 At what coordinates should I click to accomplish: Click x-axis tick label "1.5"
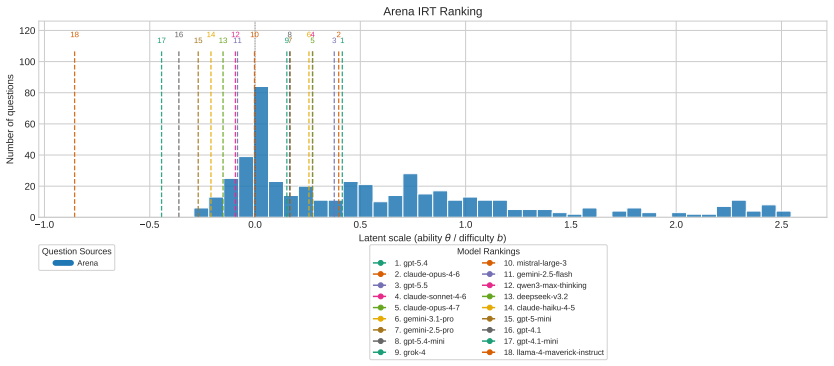click(571, 225)
